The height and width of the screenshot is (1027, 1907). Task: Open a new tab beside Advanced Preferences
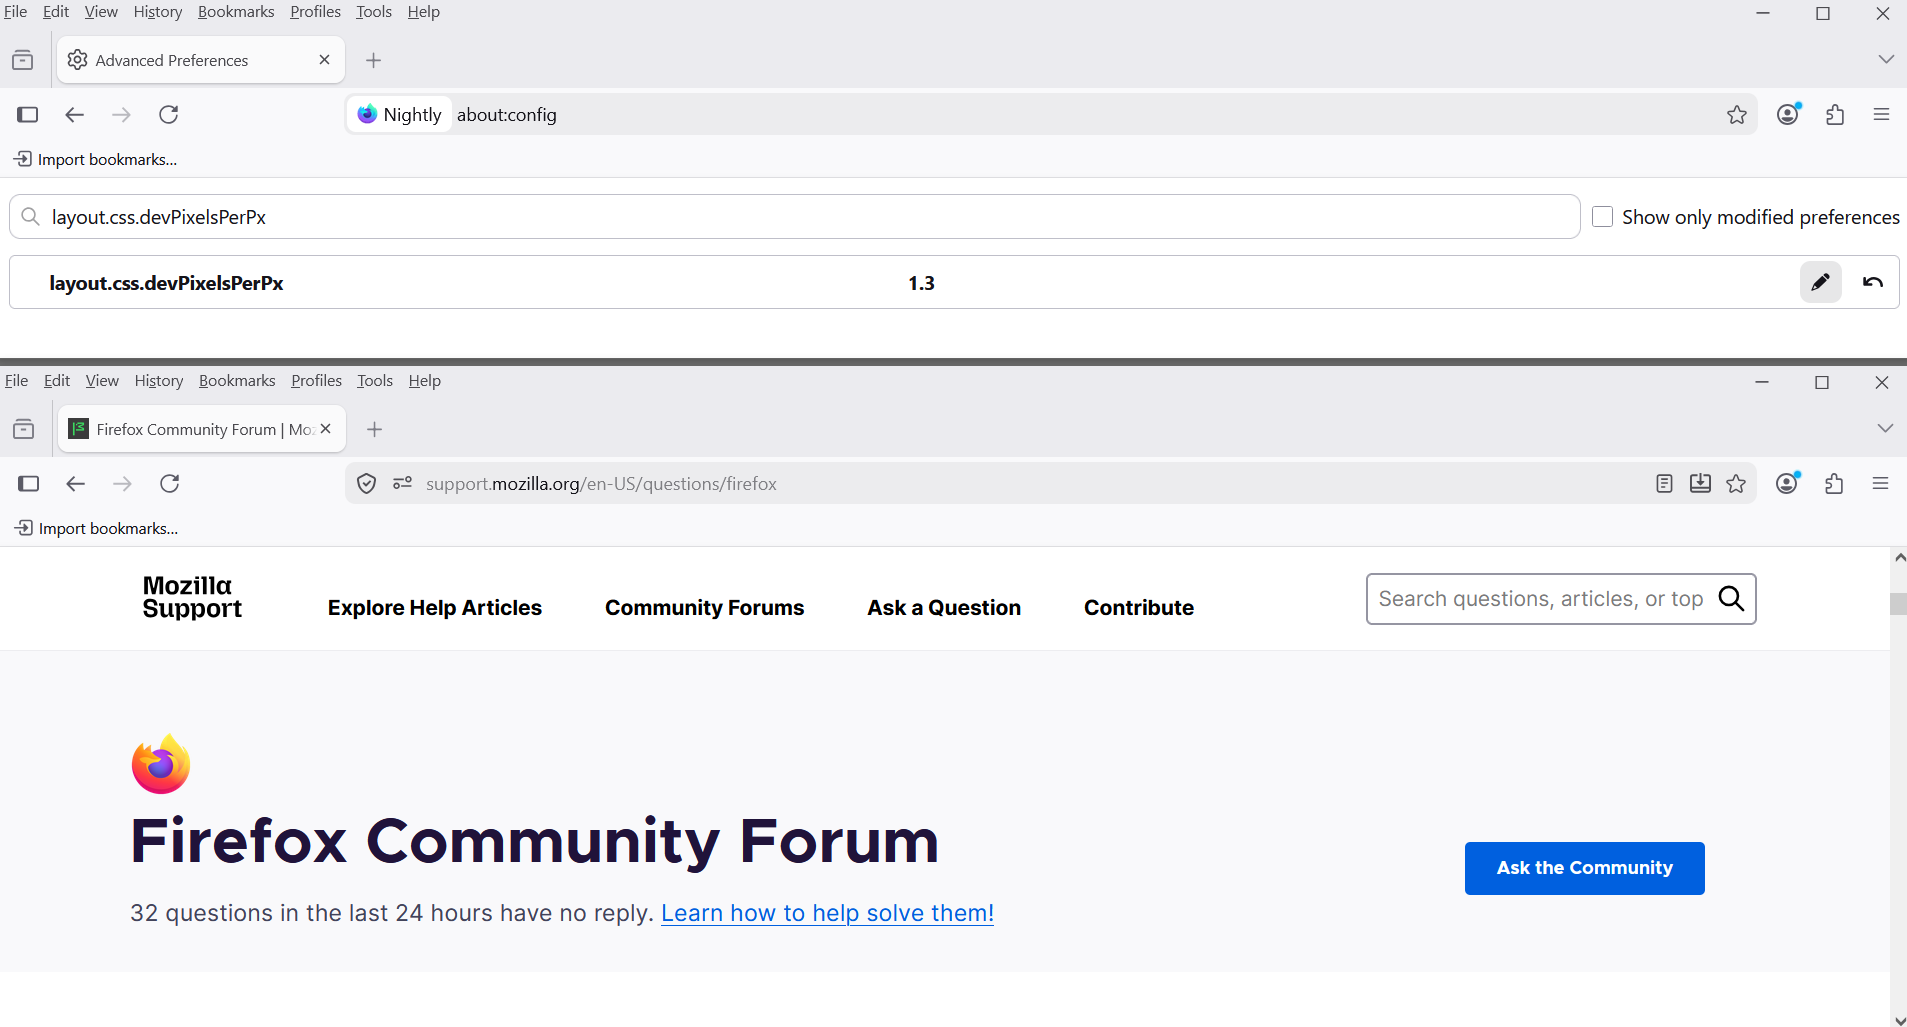374,60
